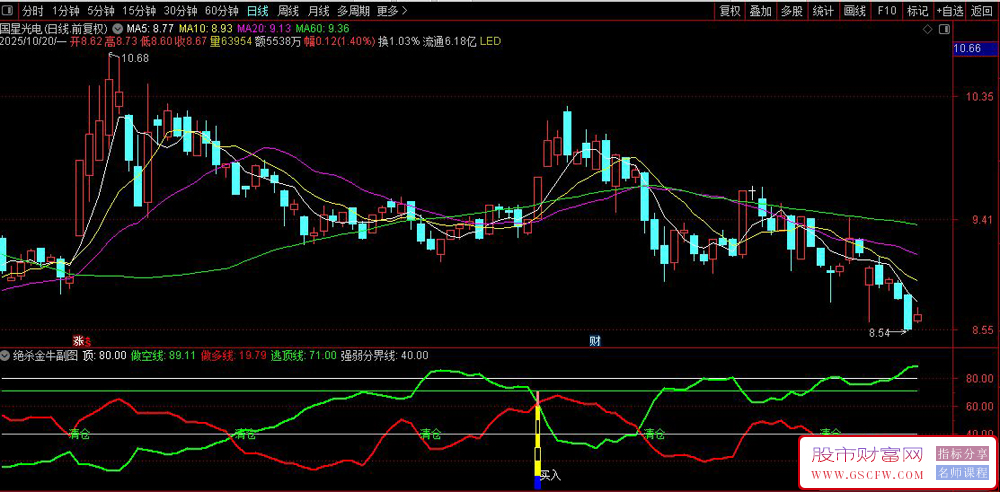Click the 画线 drawing tool button

854,11
